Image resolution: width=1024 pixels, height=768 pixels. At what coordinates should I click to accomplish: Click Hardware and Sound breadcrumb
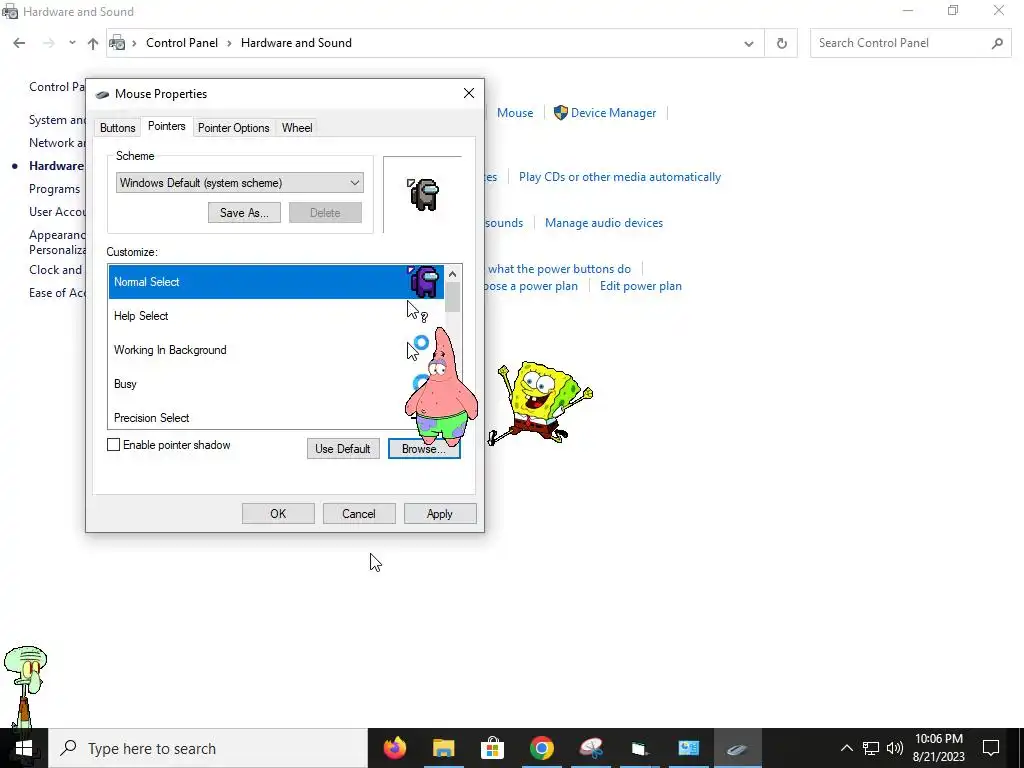(x=296, y=43)
